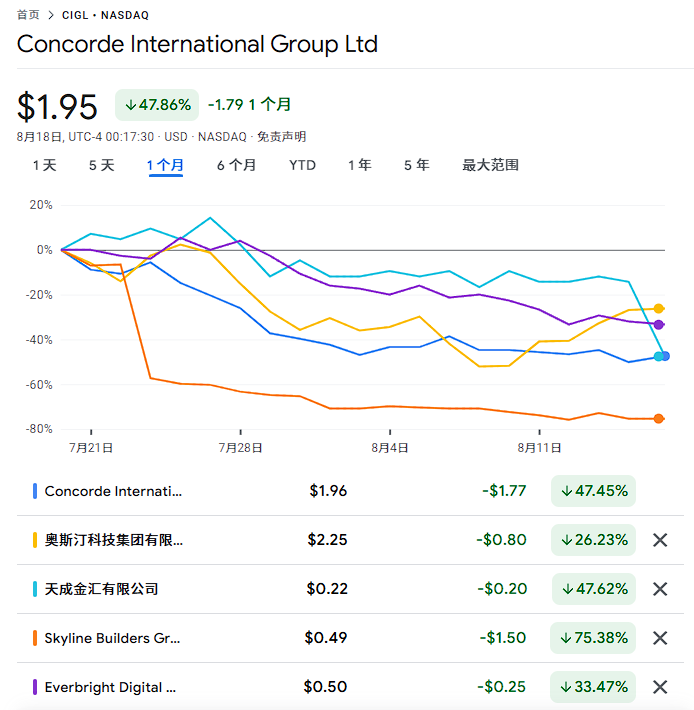Image resolution: width=694 pixels, height=710 pixels.
Task: Select the 5 天 time range tab
Action: [101, 165]
